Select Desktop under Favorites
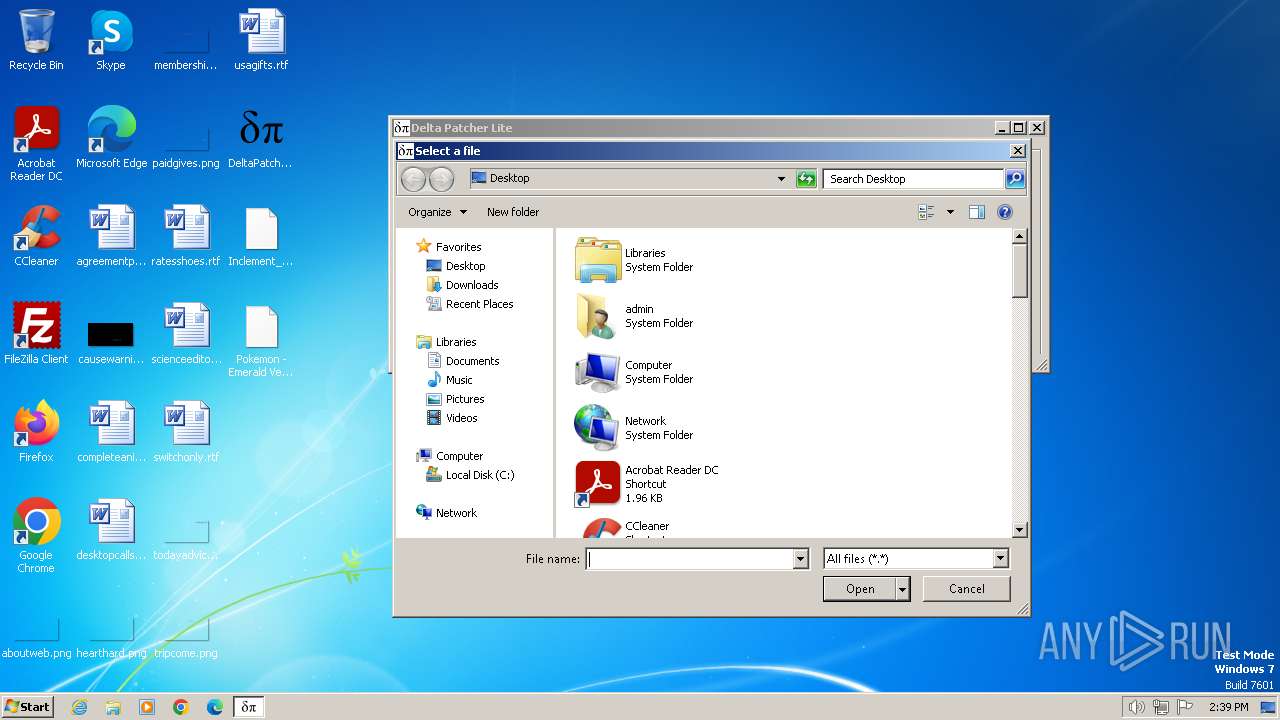This screenshot has width=1280, height=720. click(456, 266)
